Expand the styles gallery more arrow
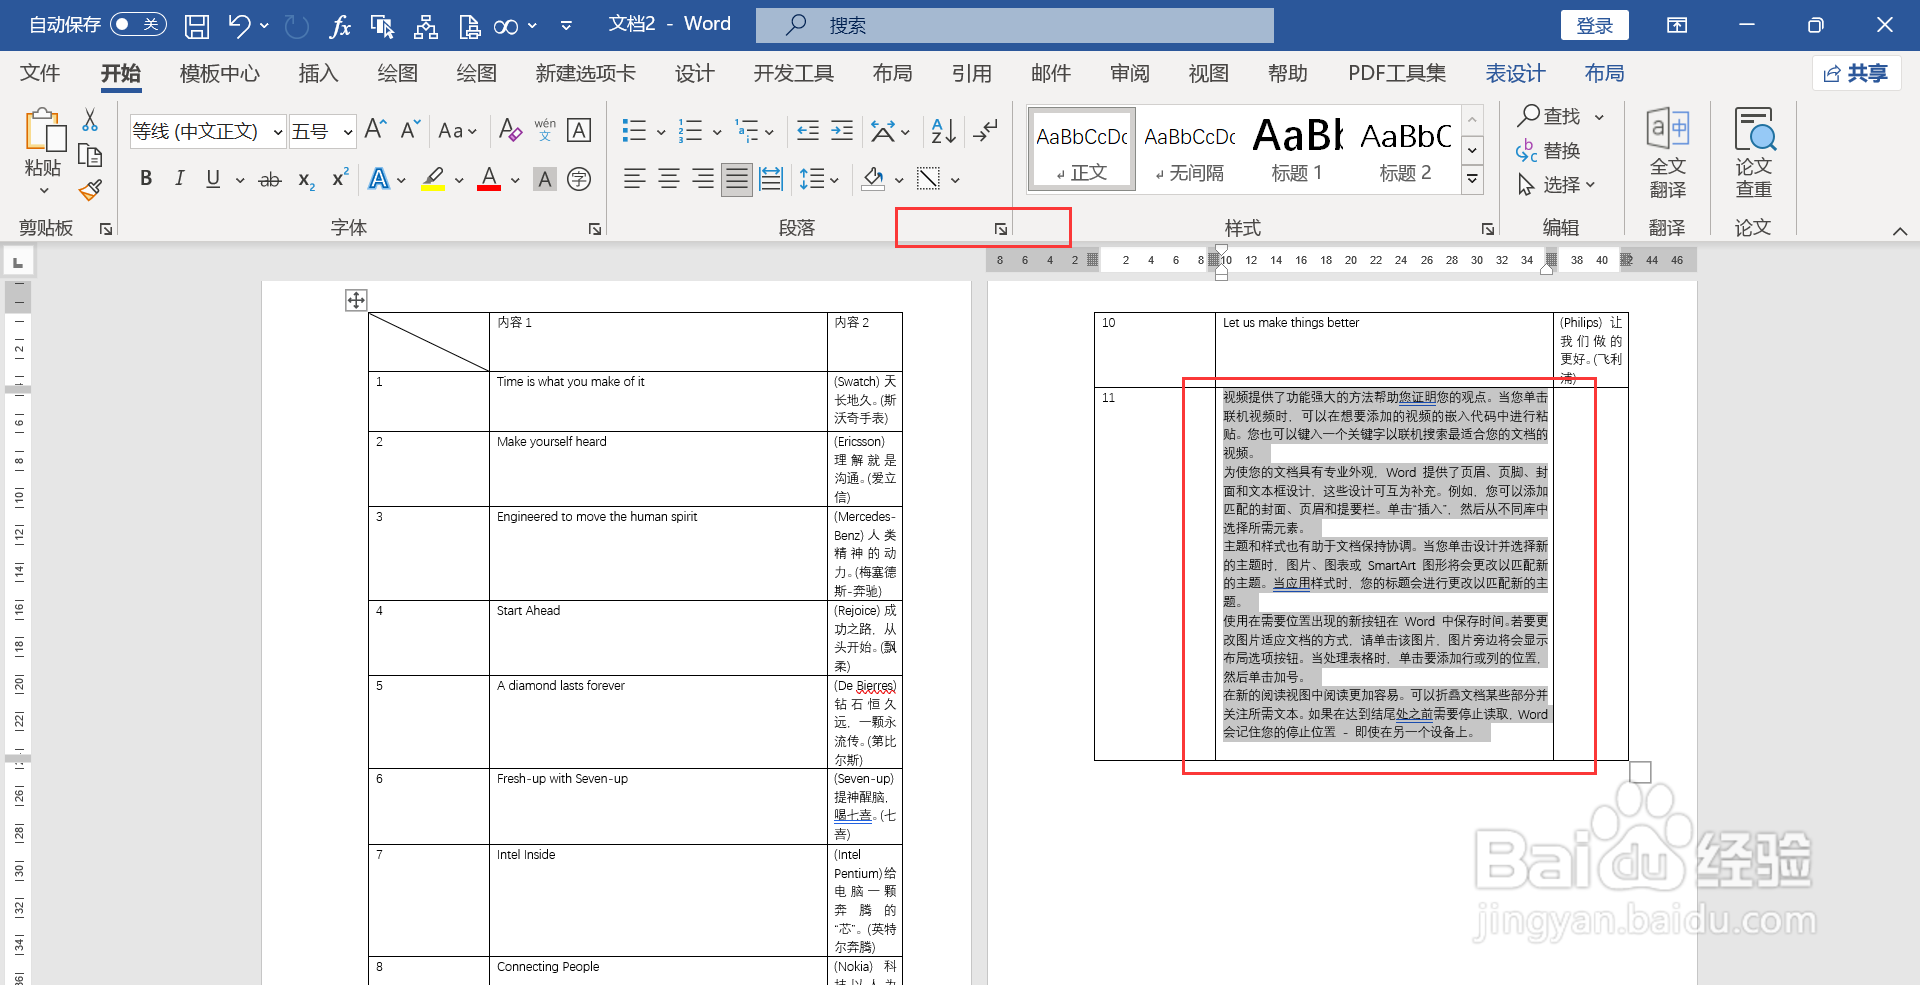Screen dimensions: 1920x985 (x=1472, y=180)
